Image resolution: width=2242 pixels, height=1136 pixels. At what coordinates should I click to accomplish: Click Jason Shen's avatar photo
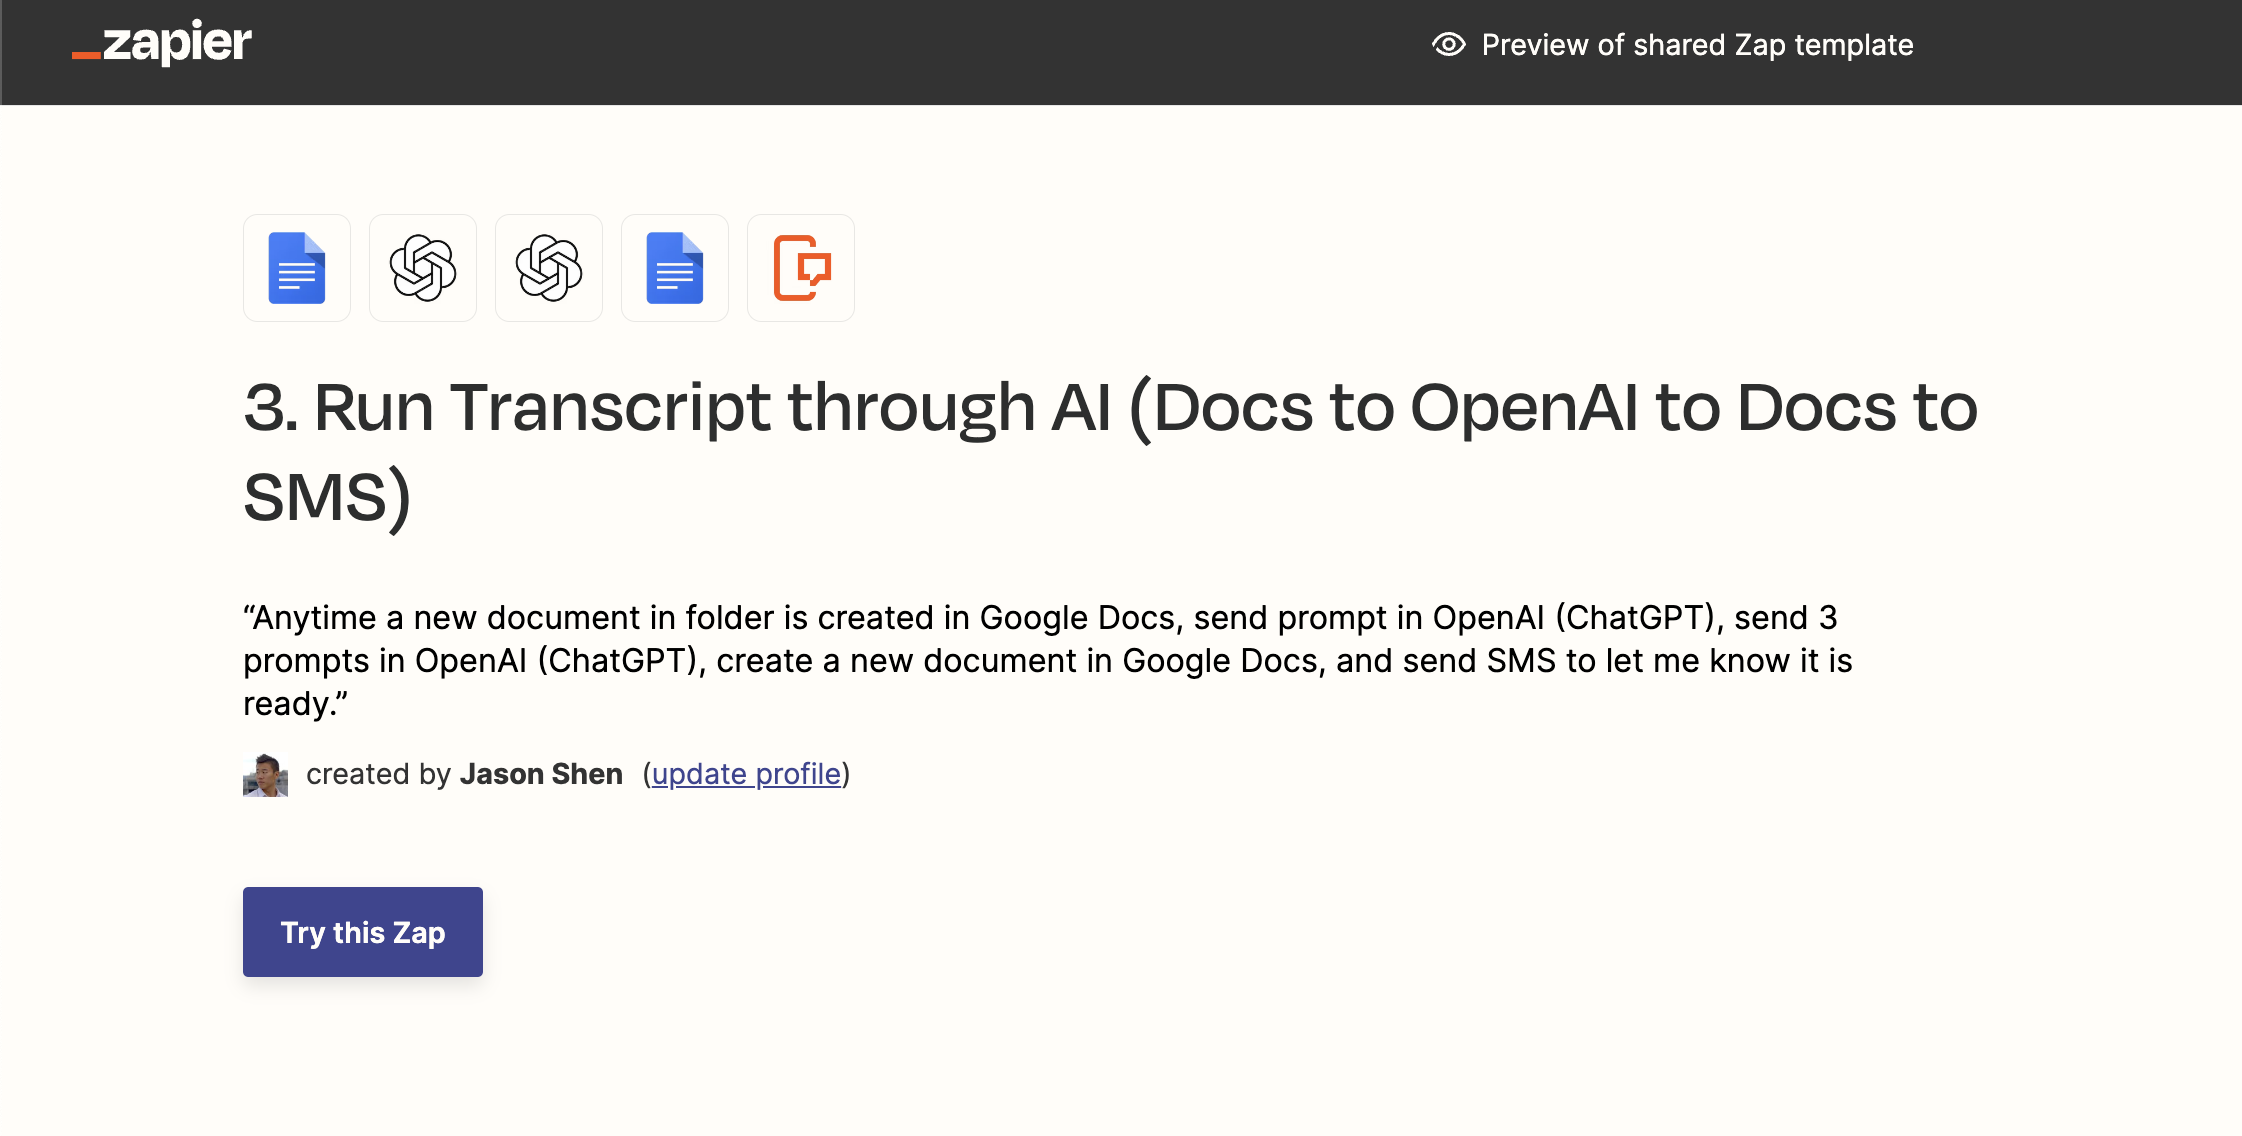[265, 775]
